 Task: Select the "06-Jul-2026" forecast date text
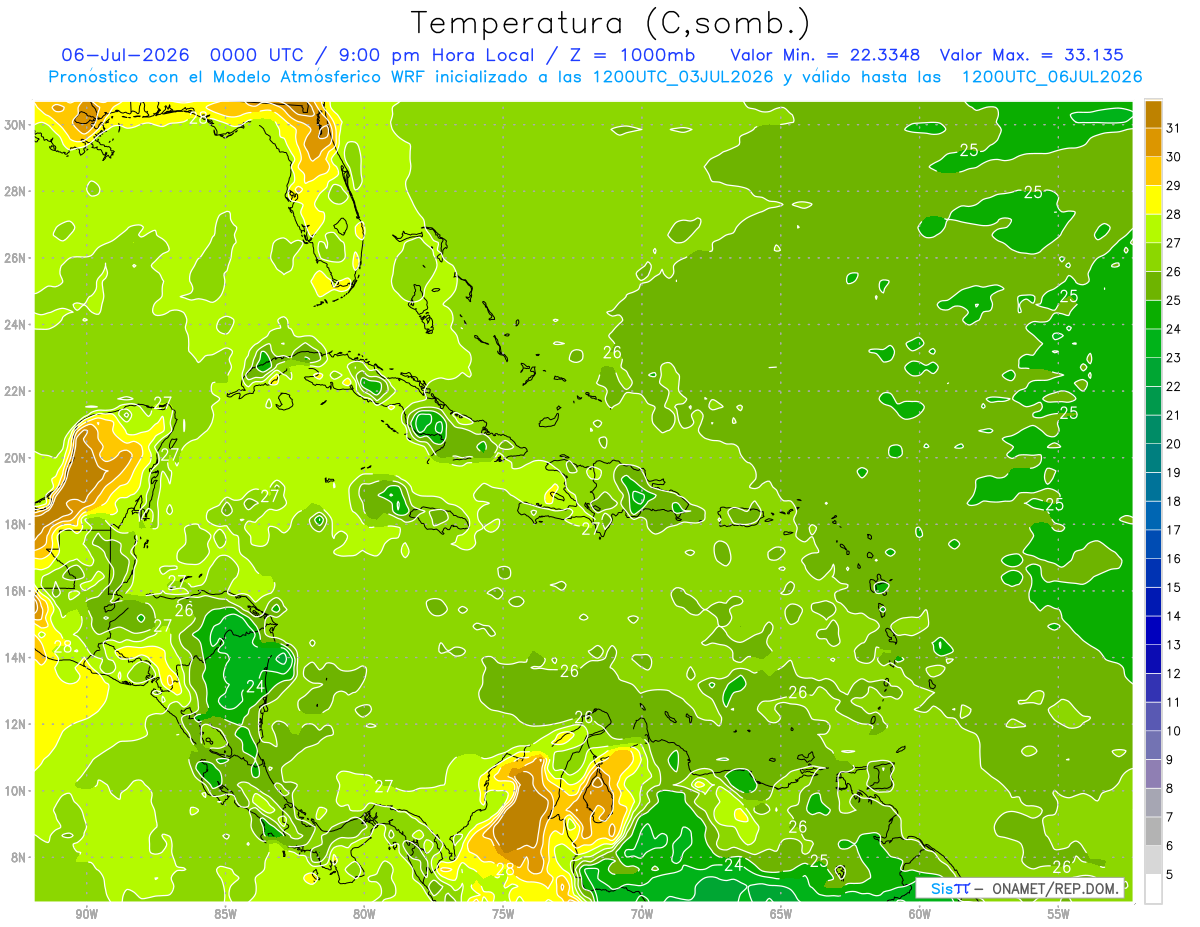pyautogui.click(x=125, y=55)
